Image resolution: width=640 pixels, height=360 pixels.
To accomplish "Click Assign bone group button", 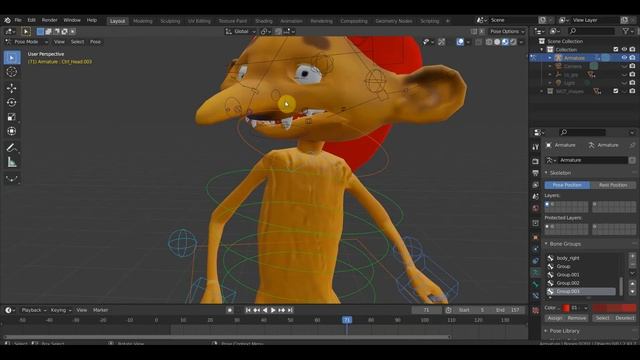I will (554, 318).
